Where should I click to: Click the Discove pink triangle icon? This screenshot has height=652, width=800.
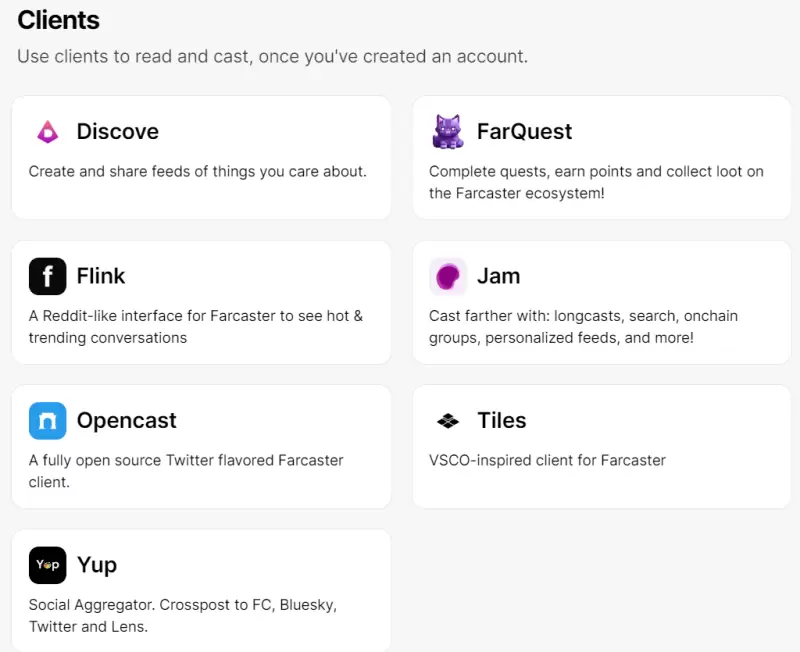click(47, 132)
